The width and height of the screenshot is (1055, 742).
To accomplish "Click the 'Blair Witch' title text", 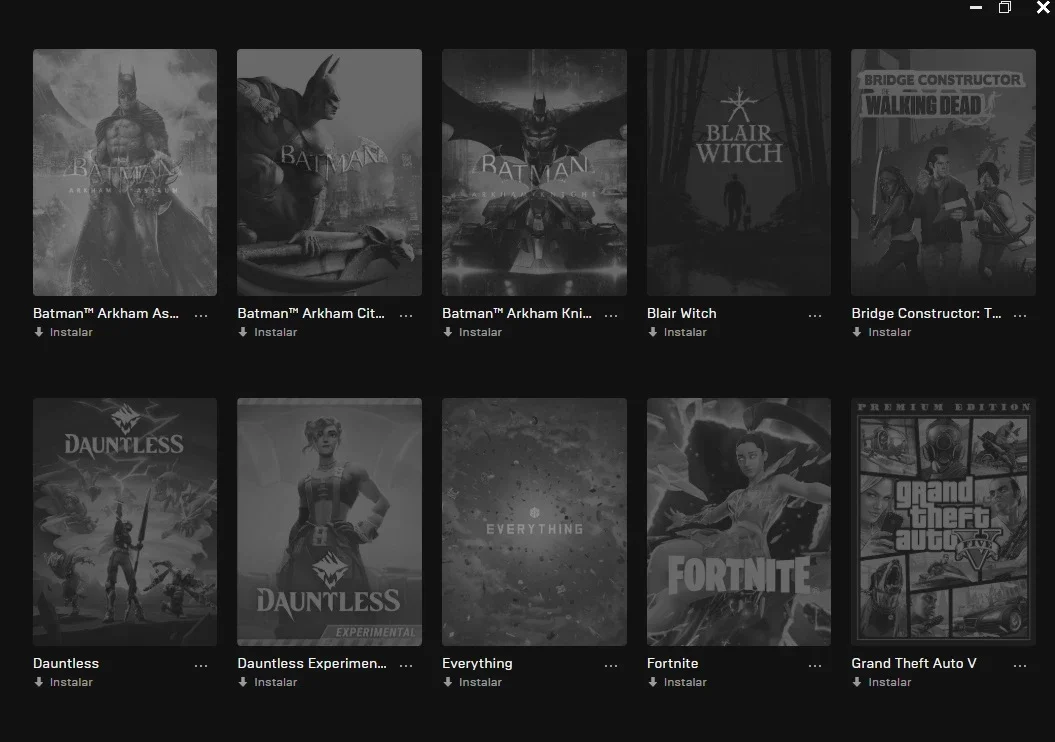I will pyautogui.click(x=682, y=313).
